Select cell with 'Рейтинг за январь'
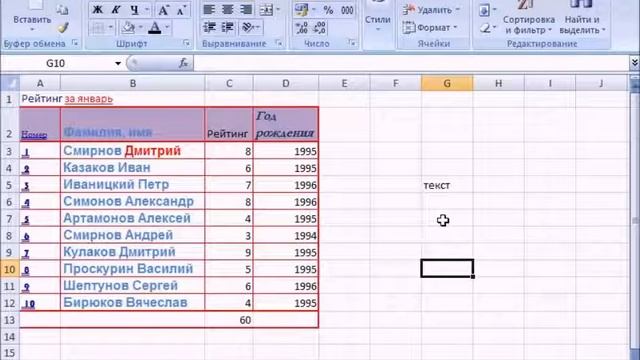Image resolution: width=640 pixels, height=360 pixels. tap(40, 99)
